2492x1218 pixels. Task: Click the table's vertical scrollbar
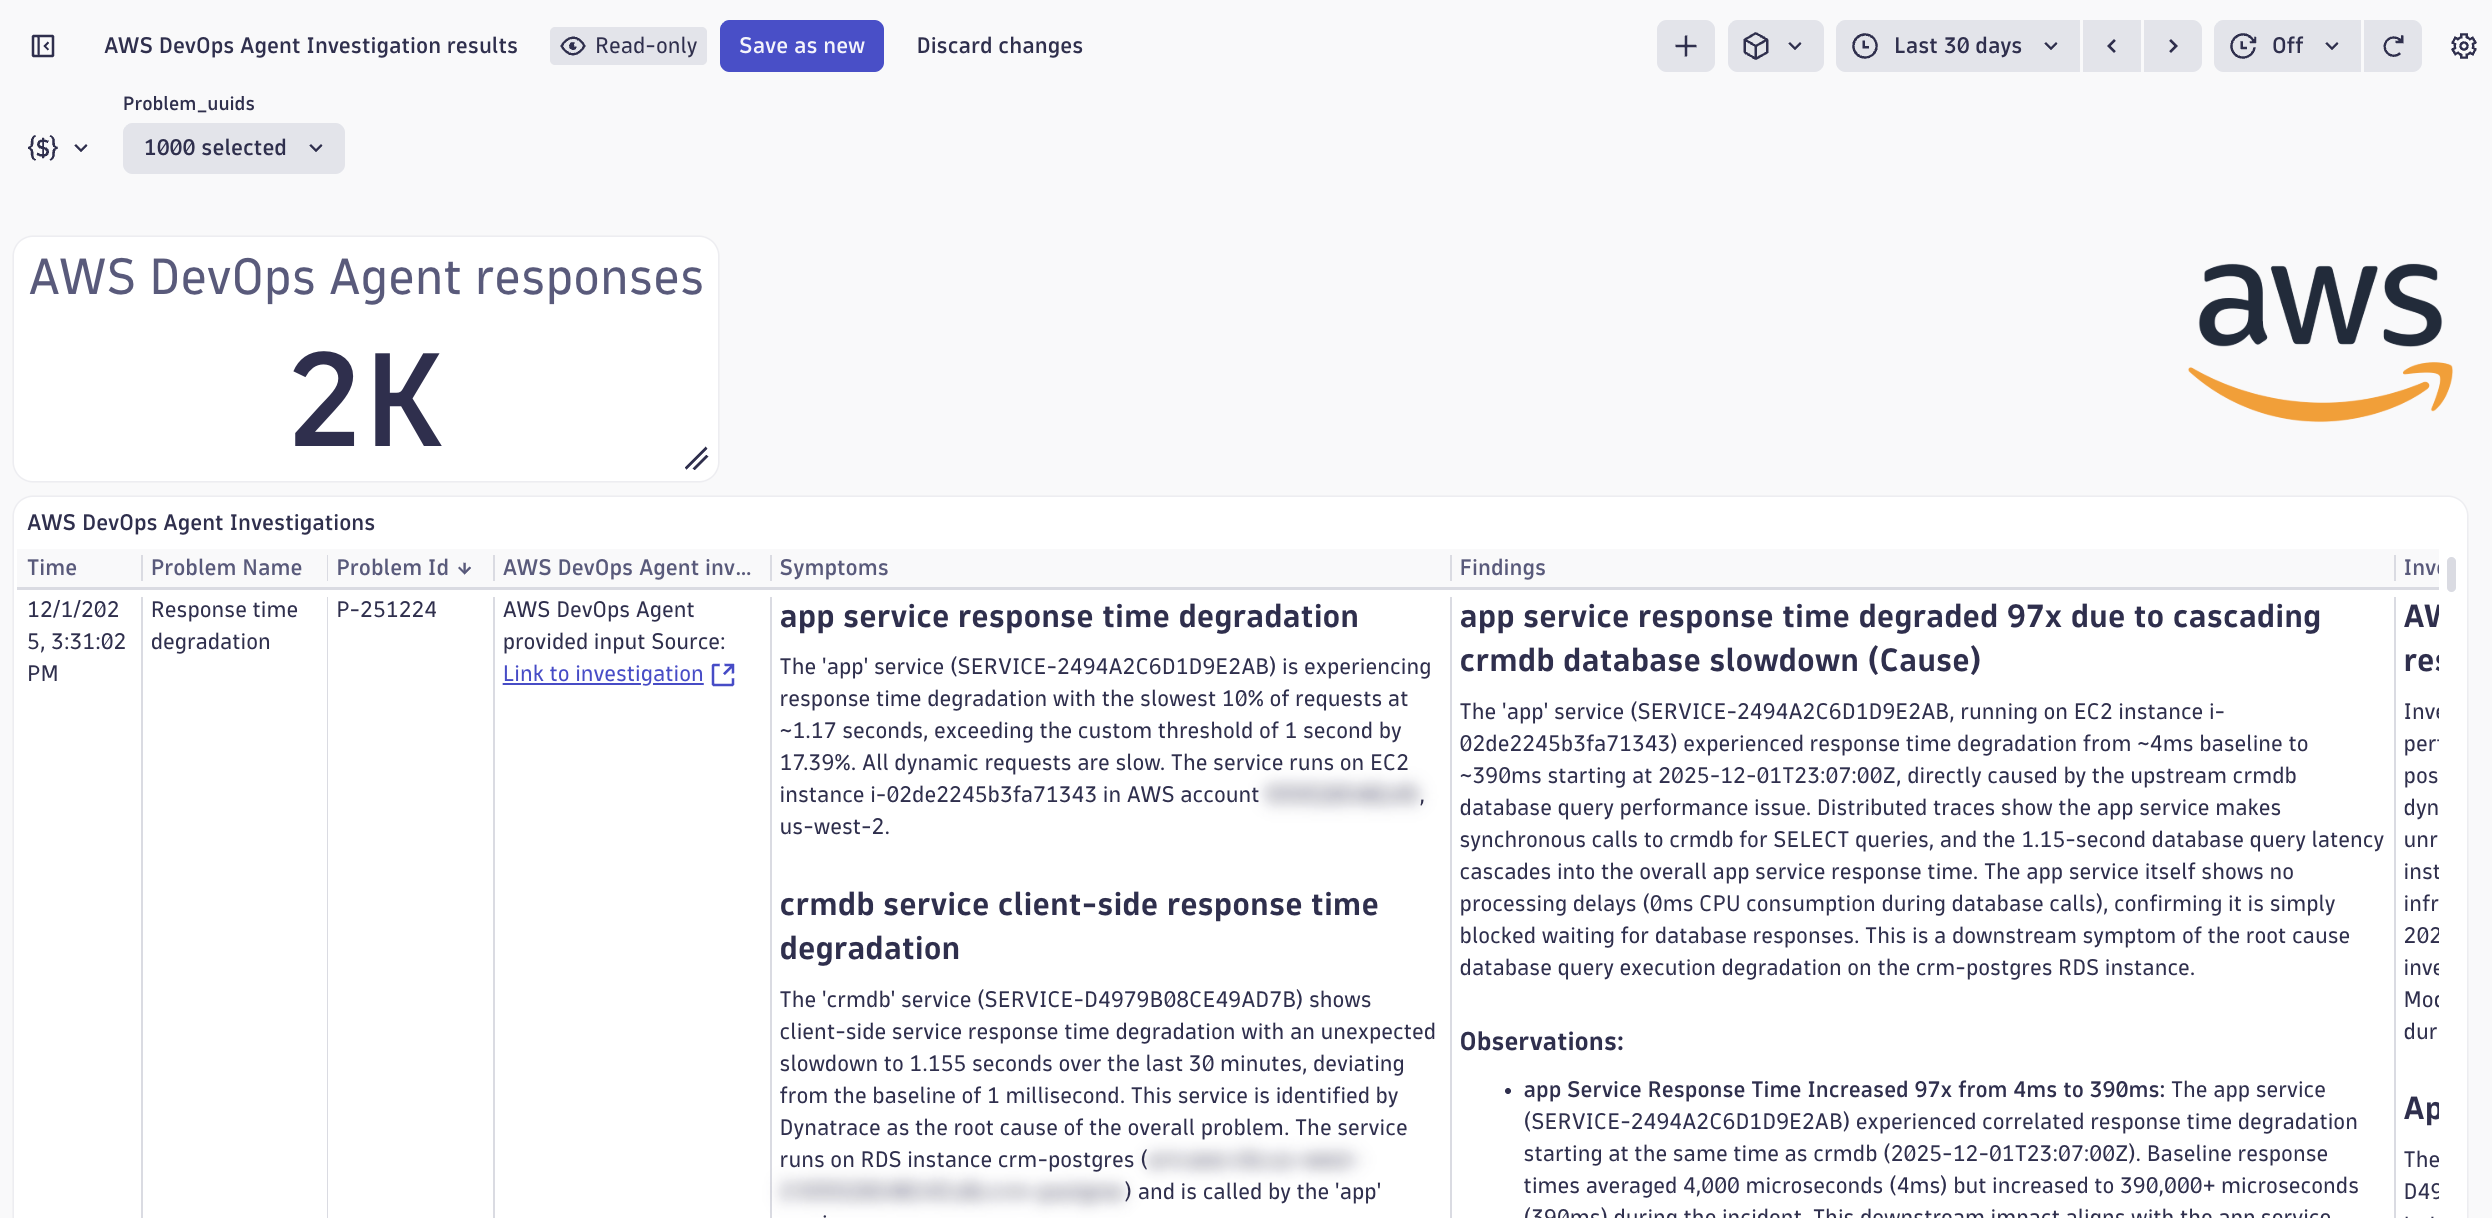pyautogui.click(x=2451, y=575)
